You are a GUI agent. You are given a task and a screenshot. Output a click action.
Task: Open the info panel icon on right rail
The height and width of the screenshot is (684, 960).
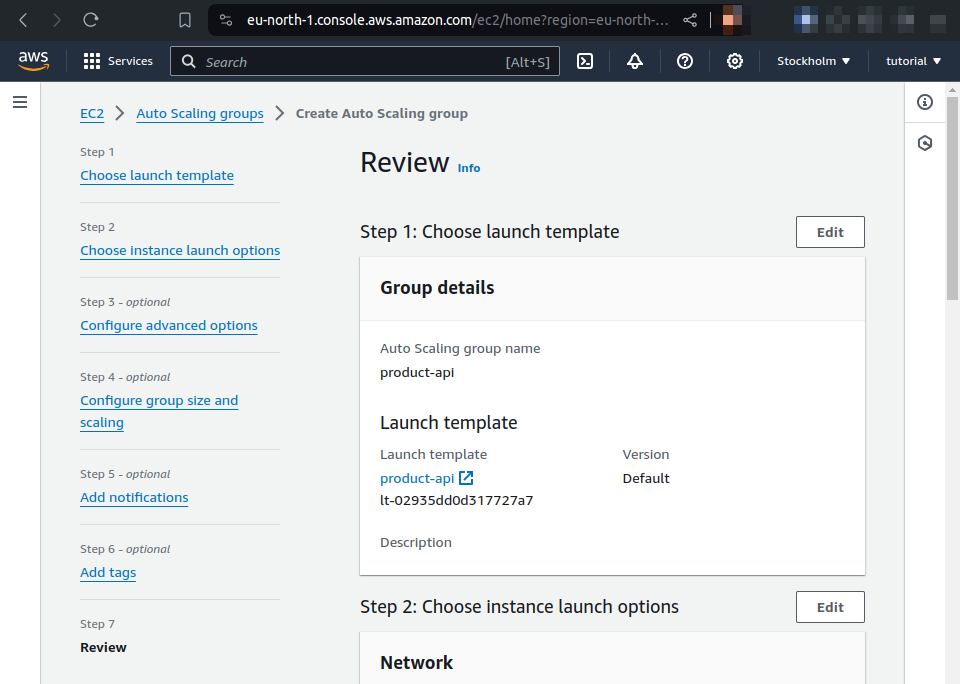pos(924,102)
